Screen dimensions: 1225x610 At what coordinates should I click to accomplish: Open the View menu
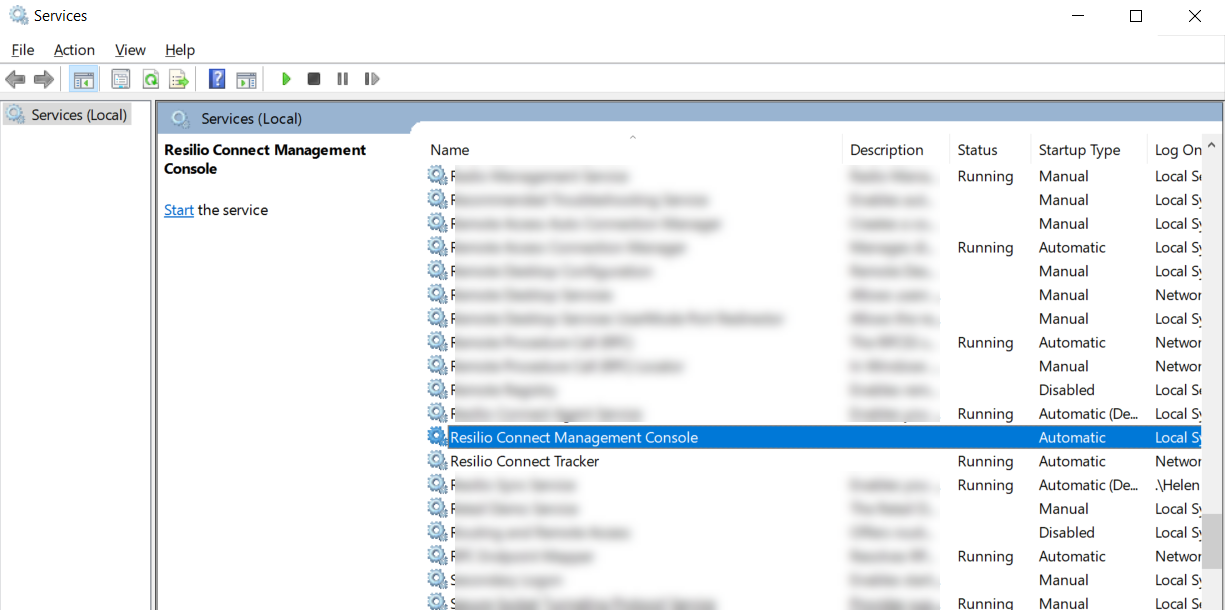point(130,50)
